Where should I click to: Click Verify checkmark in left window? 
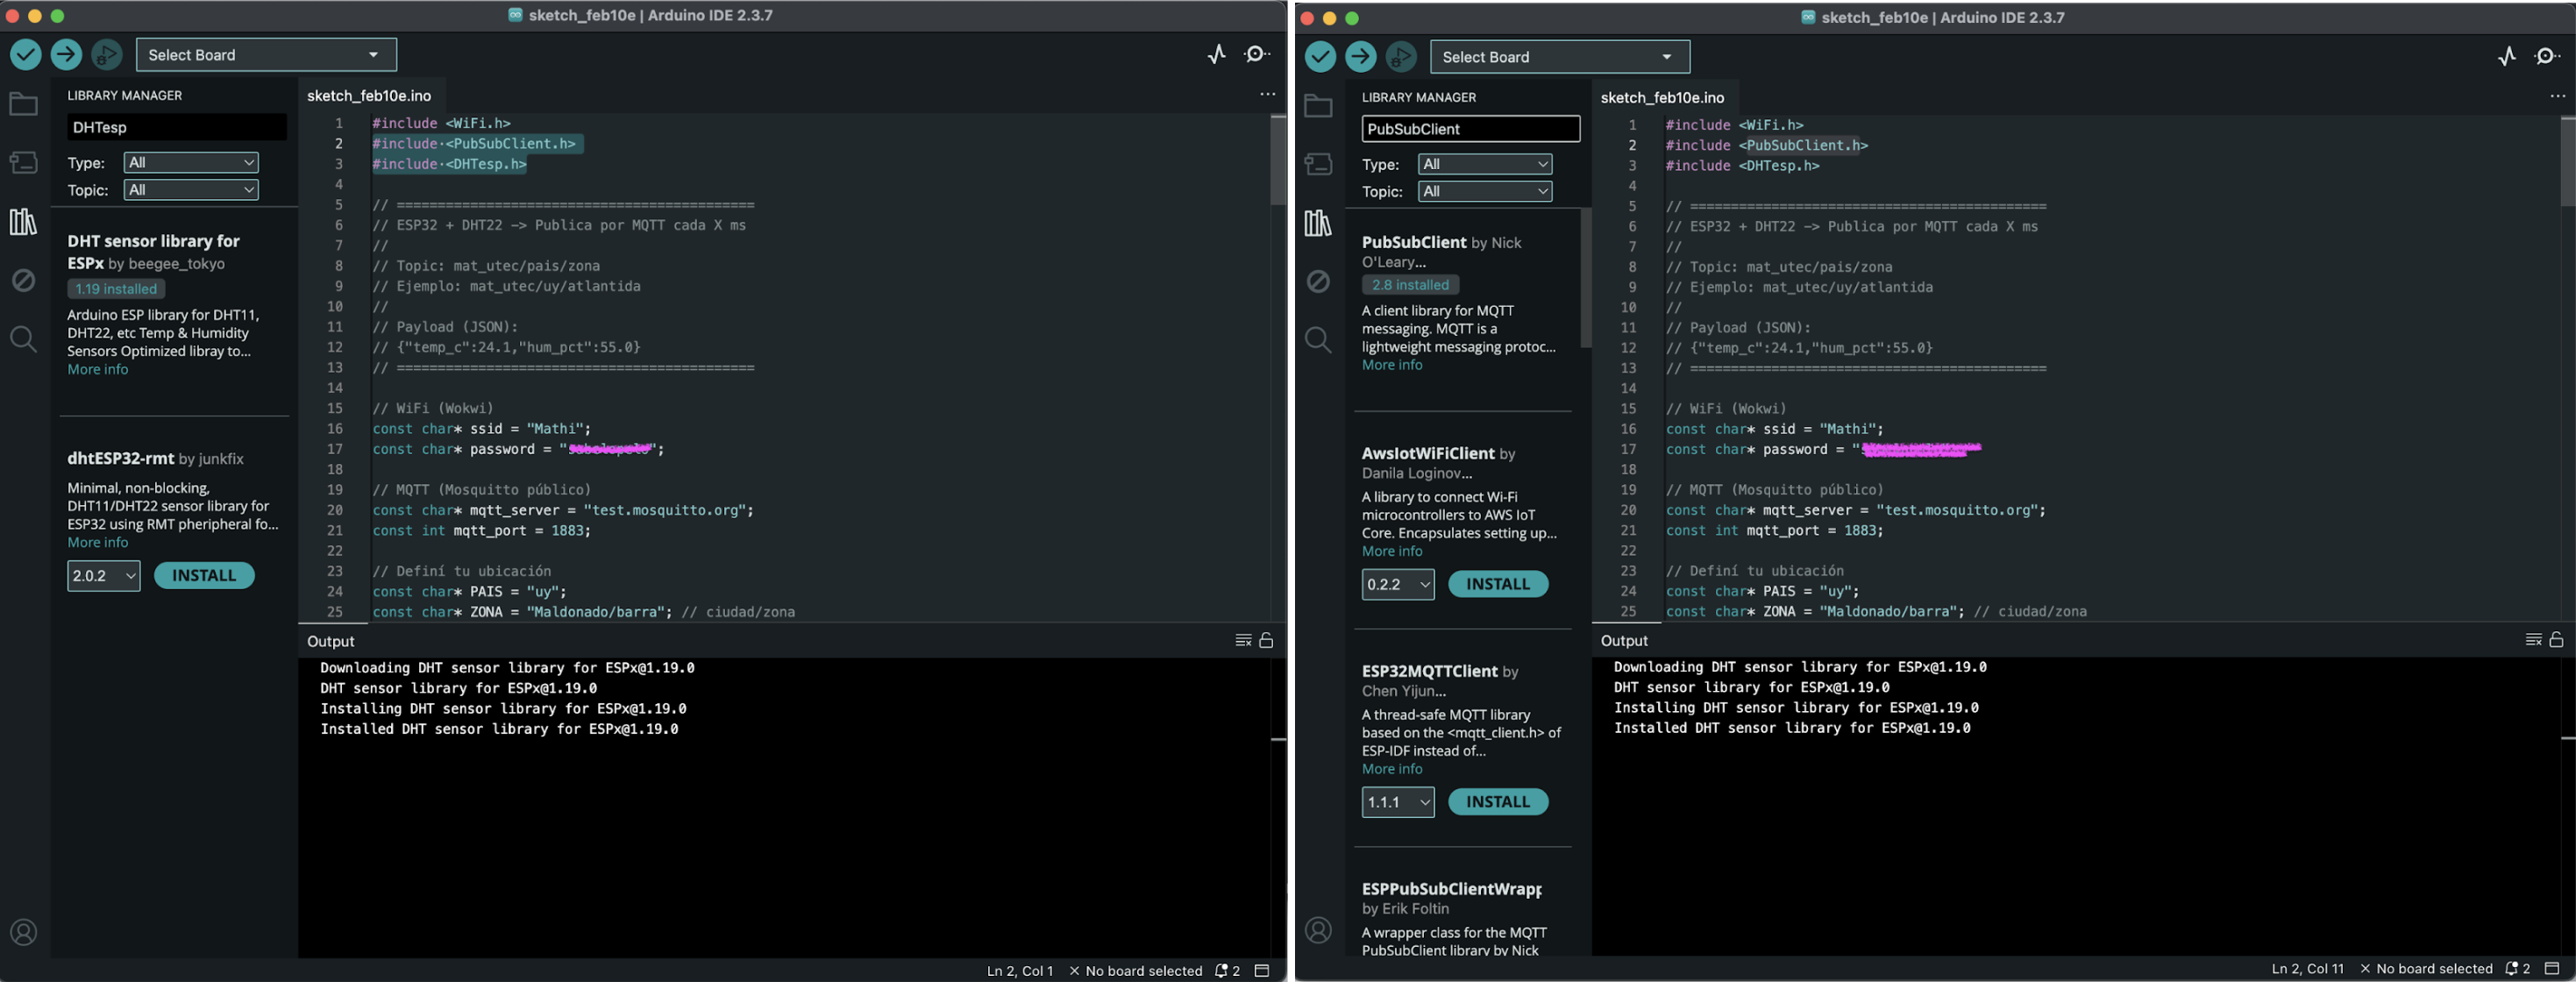tap(25, 54)
